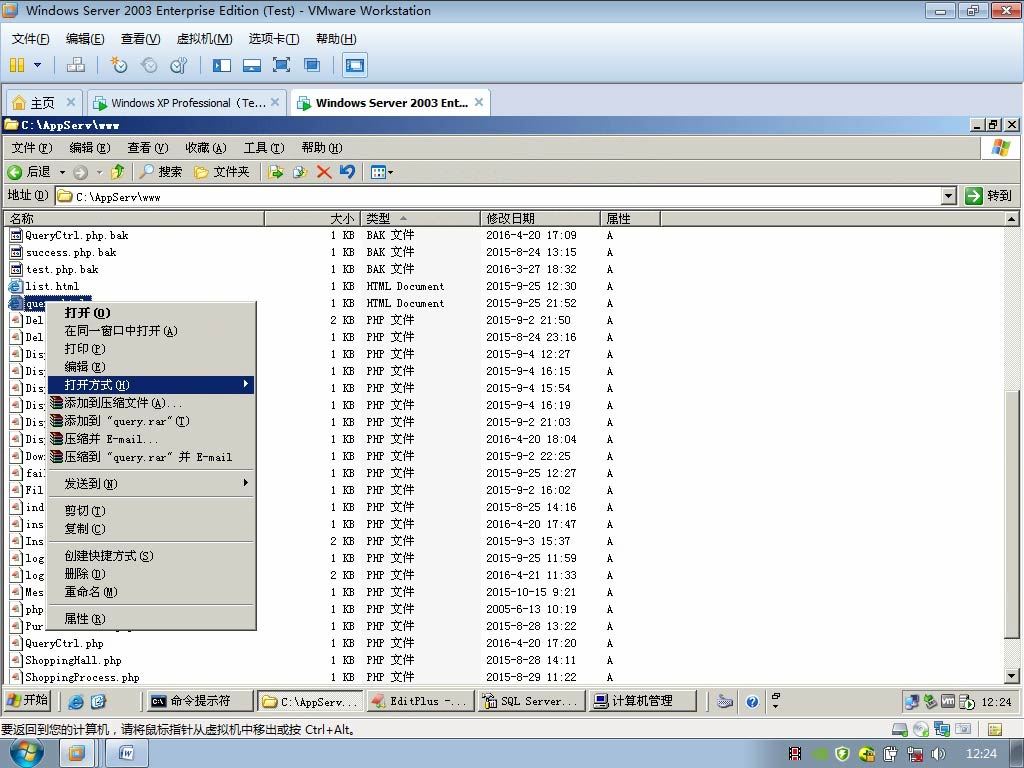Take a VM snapshot using the snapshot icon
1024x768 pixels.
click(118, 65)
